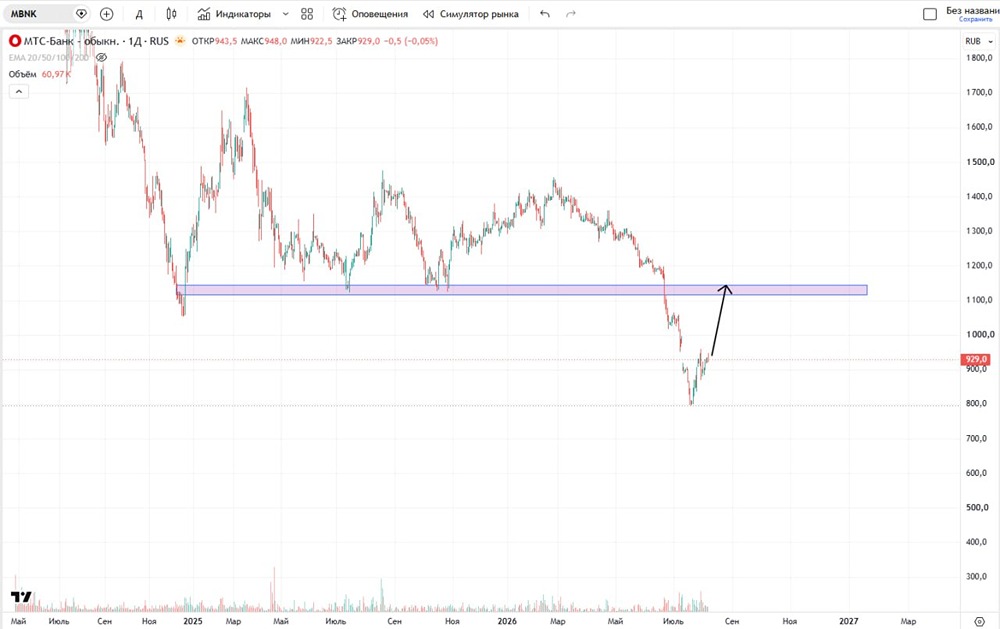Collapse the indicator legend with chevron
This screenshot has height=629, width=1000.
click(x=18, y=92)
